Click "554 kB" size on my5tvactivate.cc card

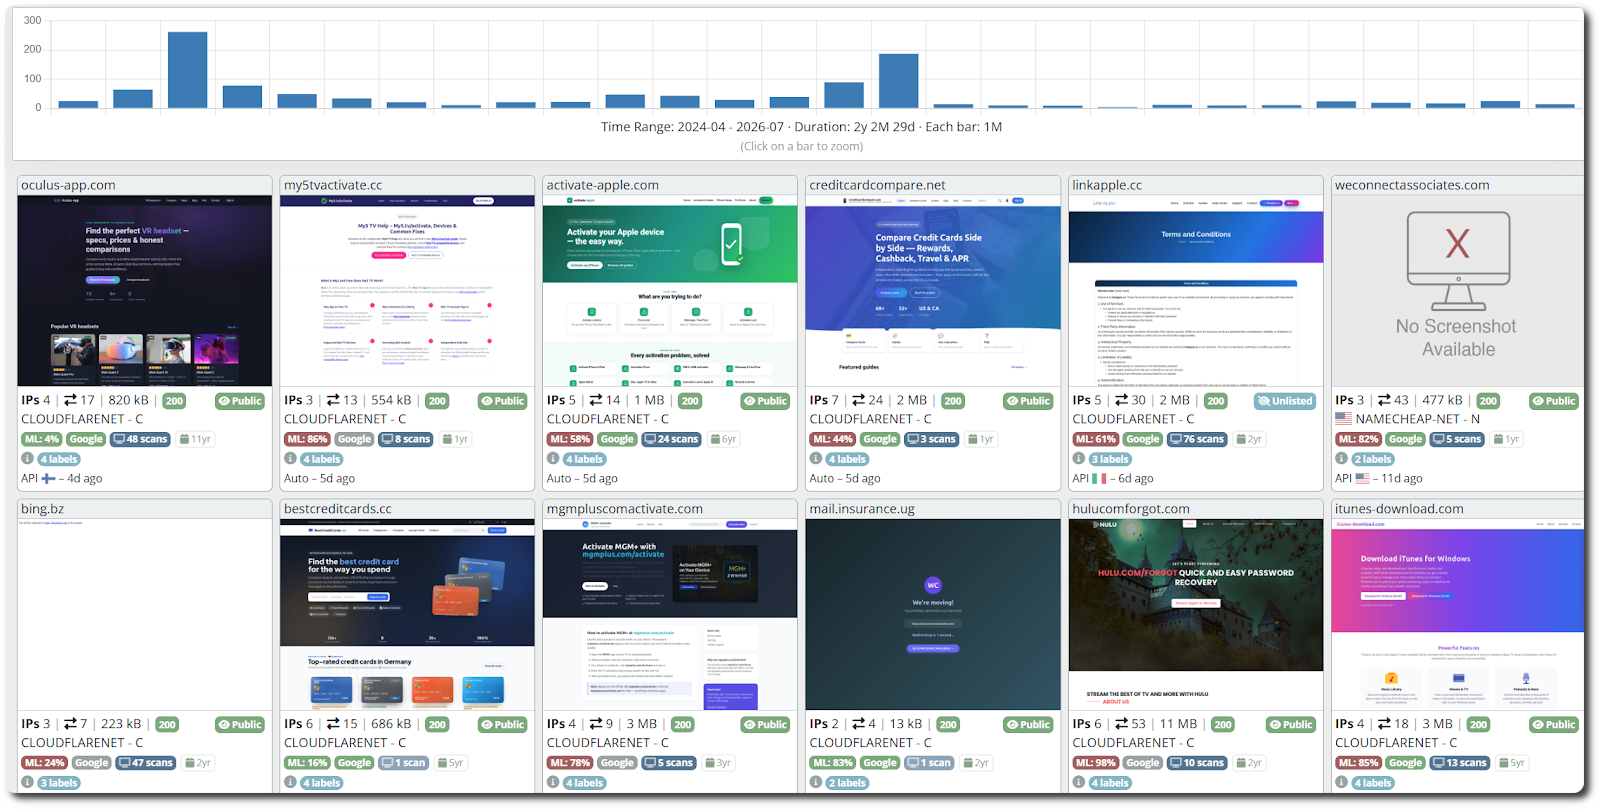(x=391, y=400)
